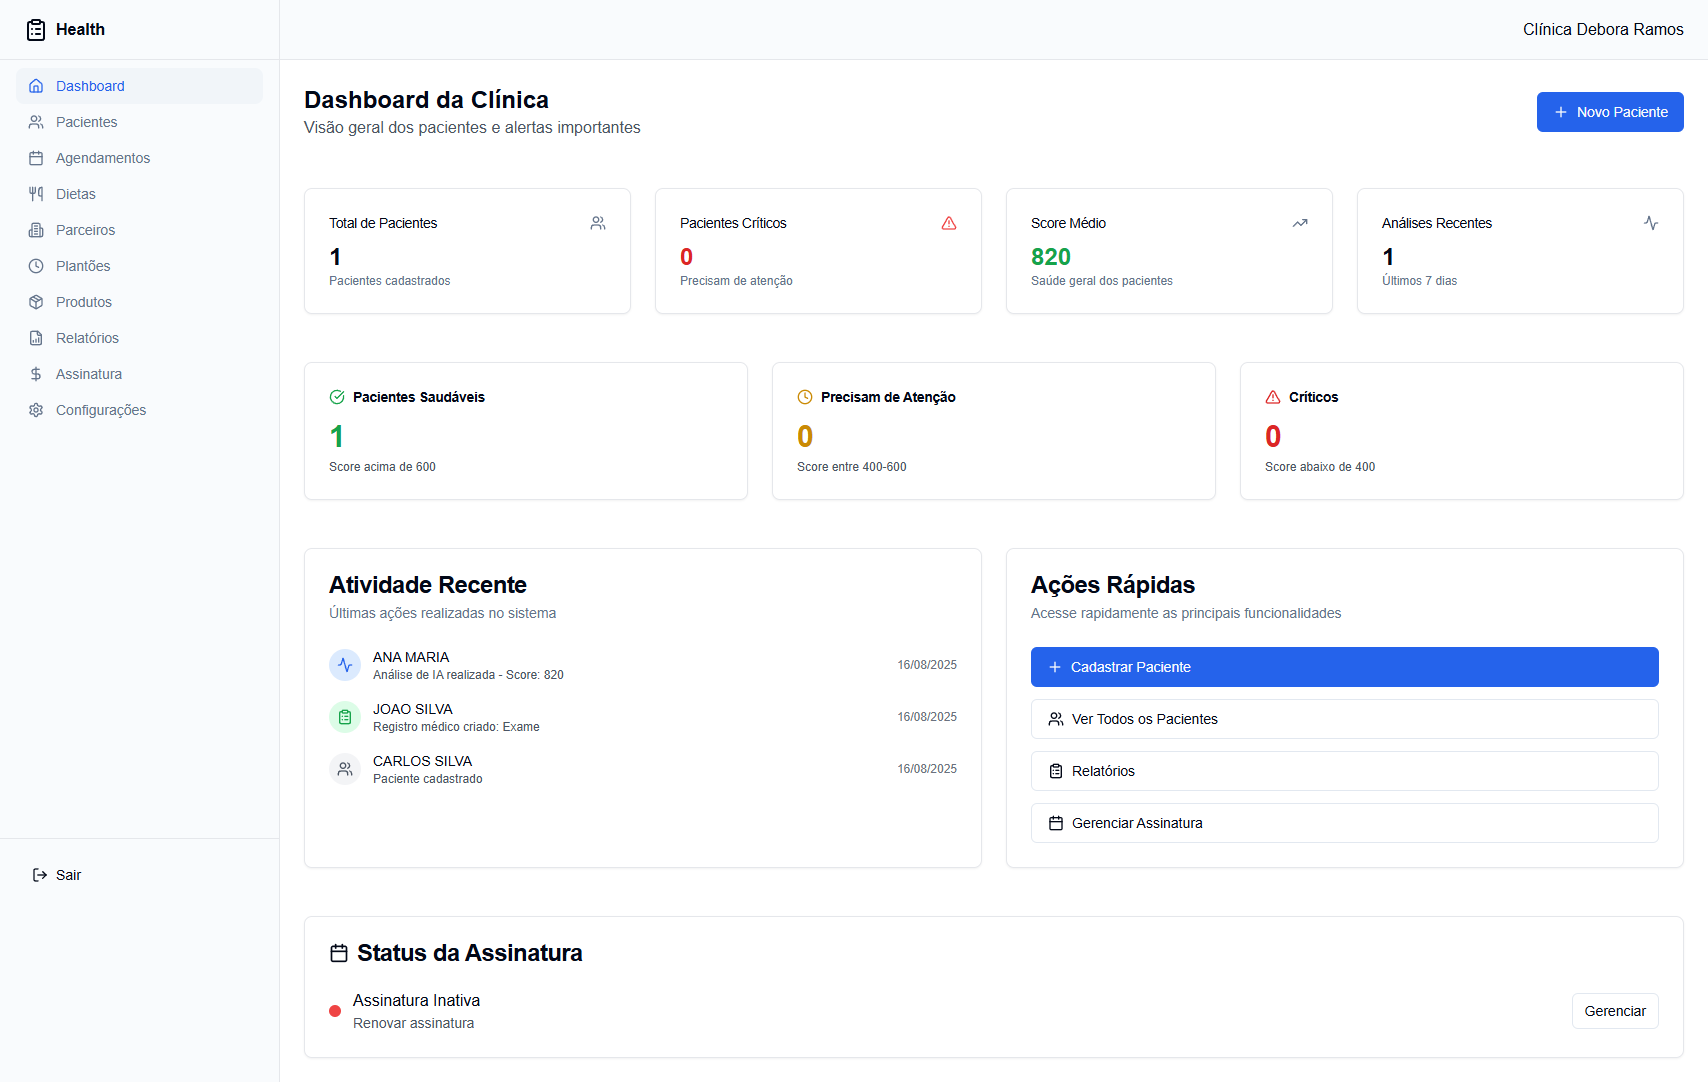Click the clock icon beside Precisam de Atenção
Viewport: 1708px width, 1082px height.
tap(805, 397)
